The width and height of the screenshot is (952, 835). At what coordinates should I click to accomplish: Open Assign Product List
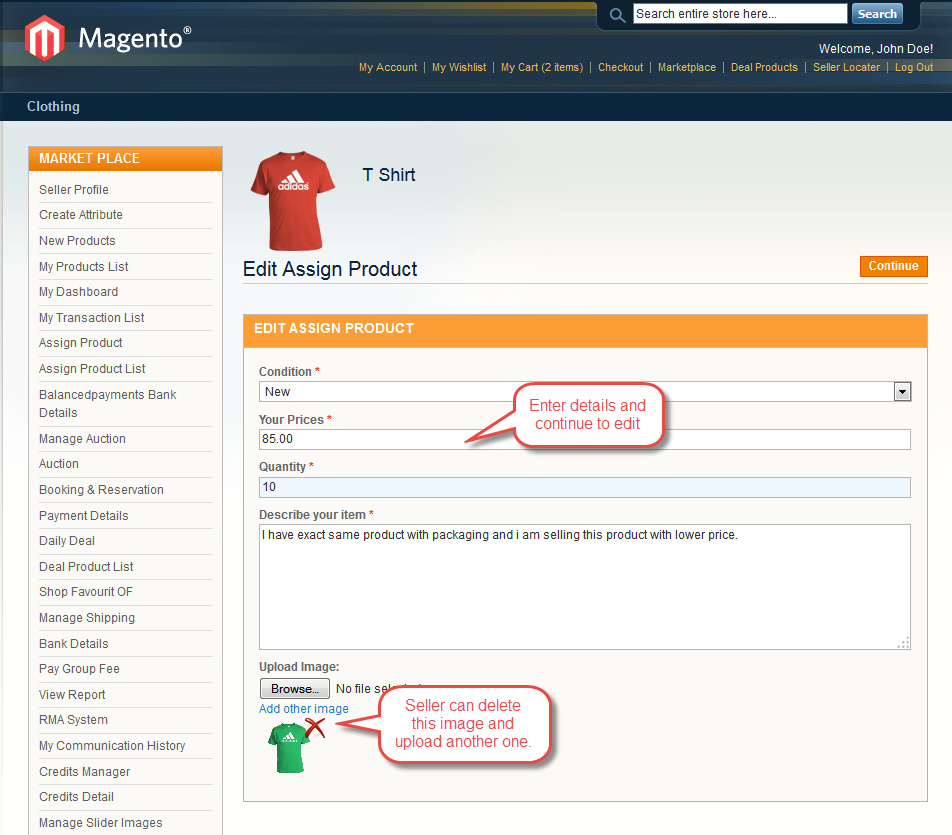point(92,369)
